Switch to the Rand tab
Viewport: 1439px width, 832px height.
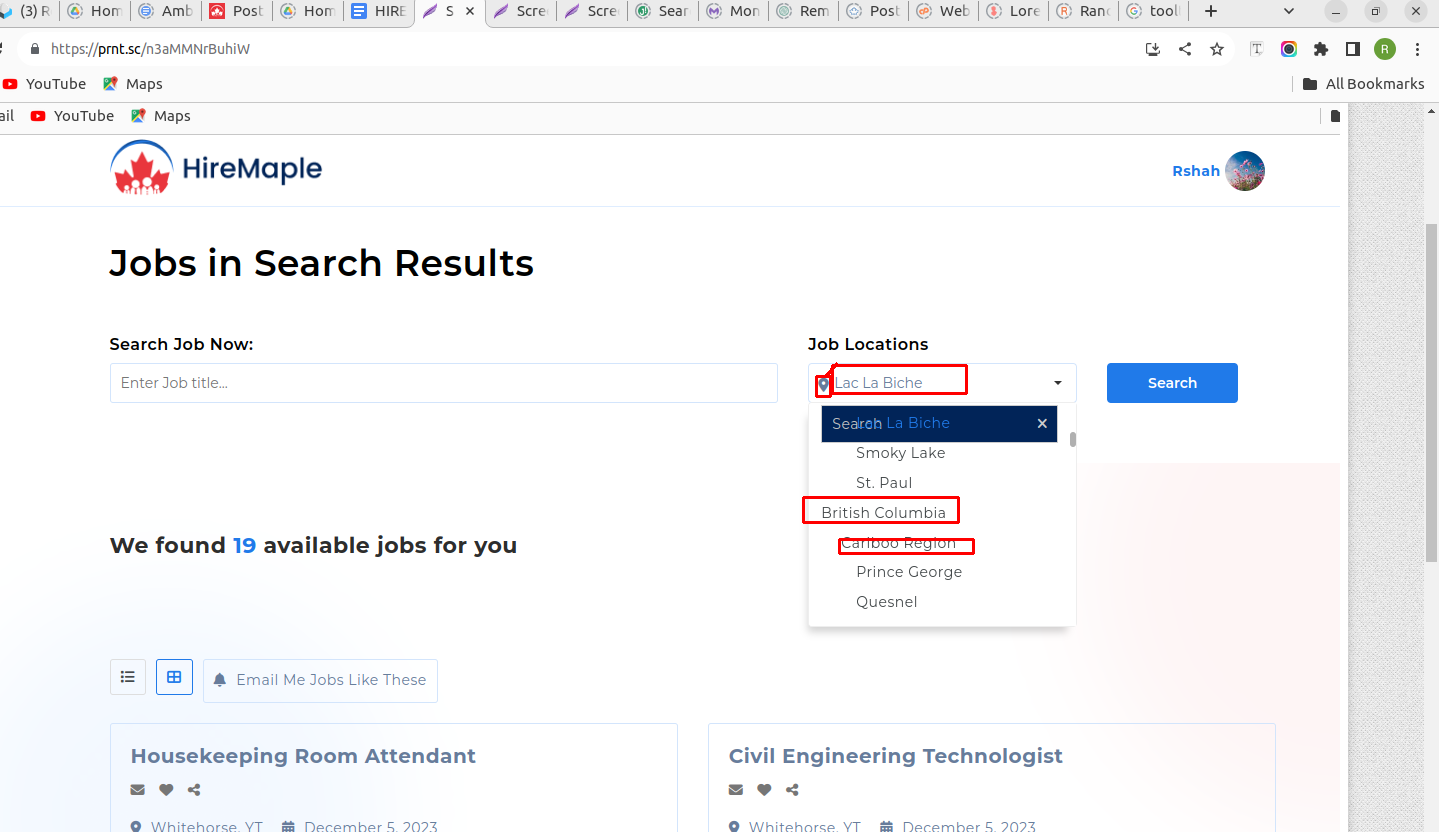[x=1083, y=11]
